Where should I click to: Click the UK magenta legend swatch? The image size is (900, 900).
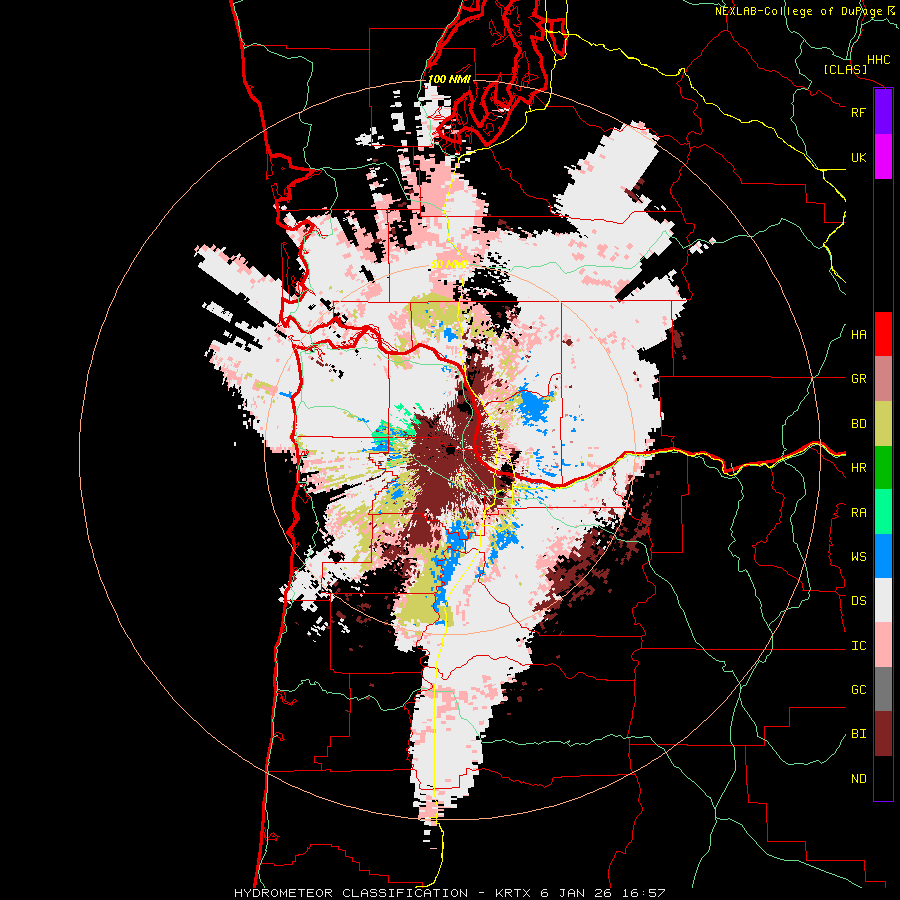(883, 157)
